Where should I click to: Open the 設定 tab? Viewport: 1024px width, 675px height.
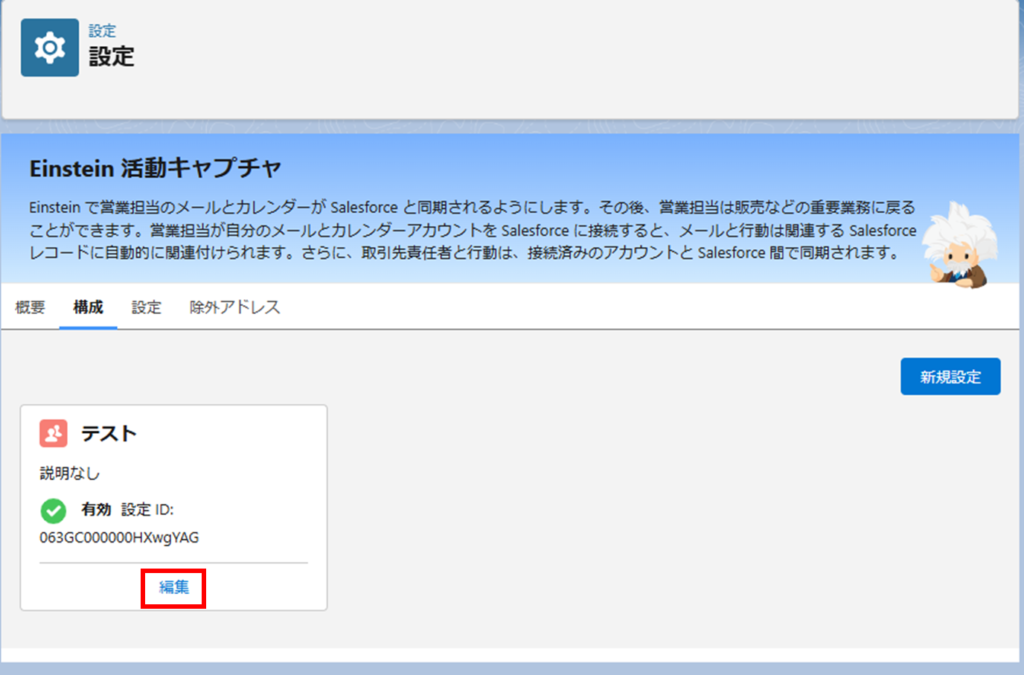(146, 307)
